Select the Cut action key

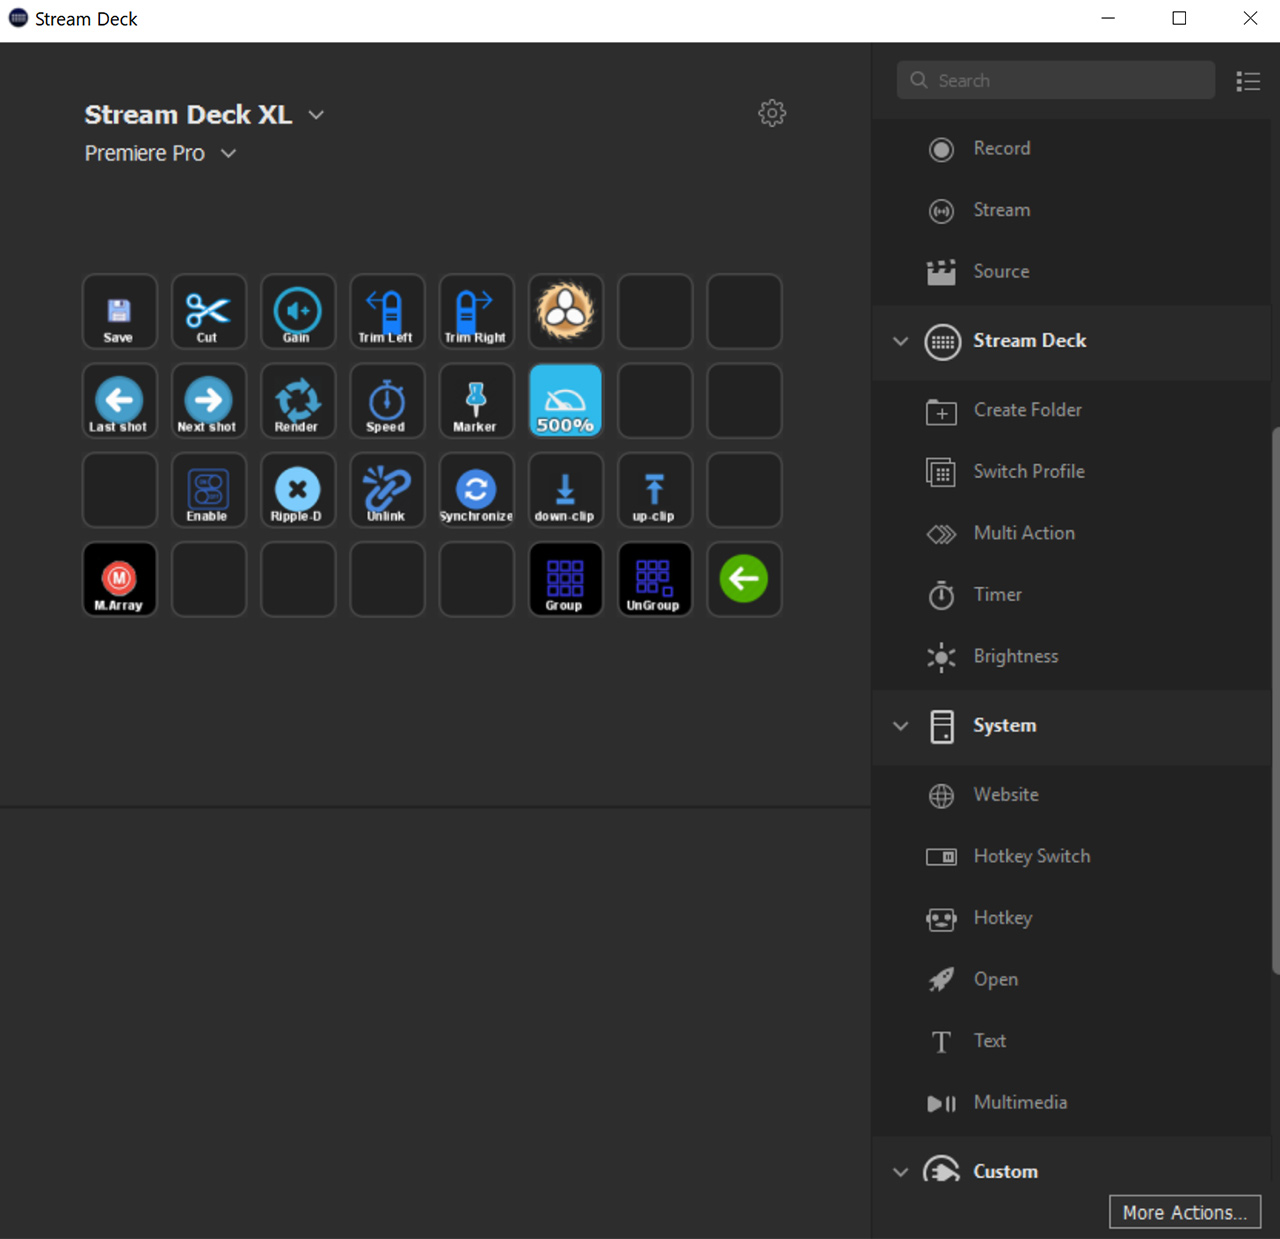[x=208, y=311]
